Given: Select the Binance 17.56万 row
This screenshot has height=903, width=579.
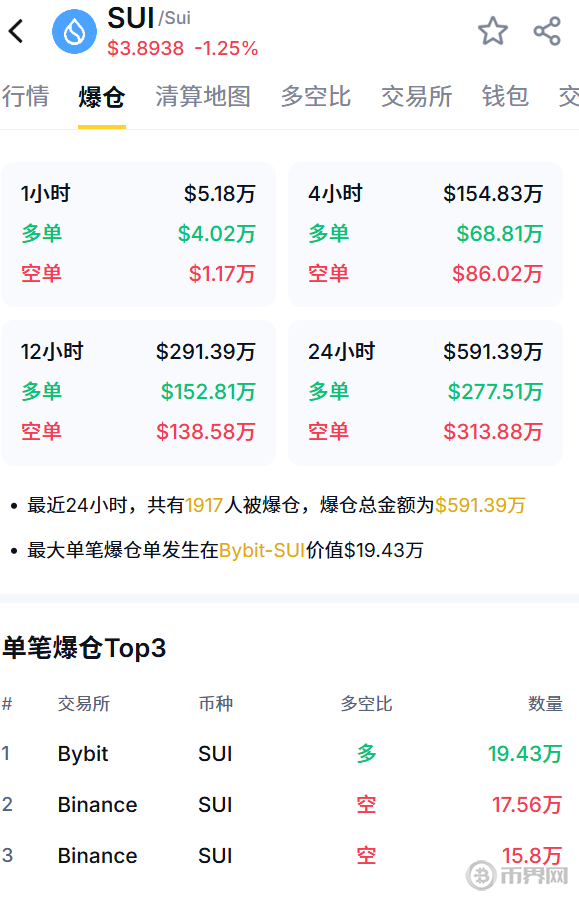Looking at the screenshot, I should 282,805.
